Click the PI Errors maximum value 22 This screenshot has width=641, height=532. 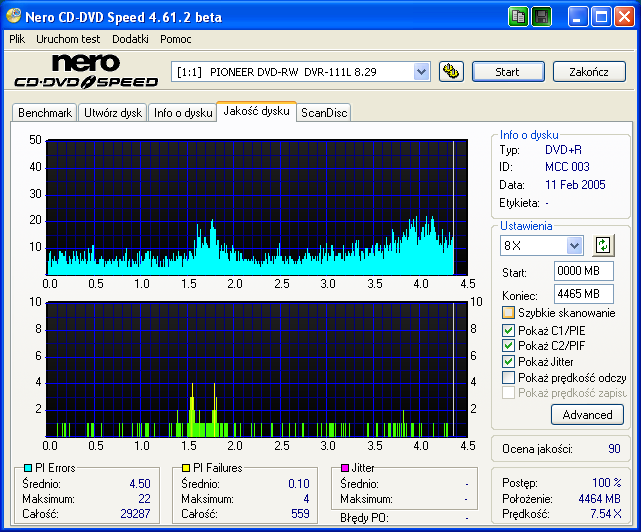click(144, 499)
